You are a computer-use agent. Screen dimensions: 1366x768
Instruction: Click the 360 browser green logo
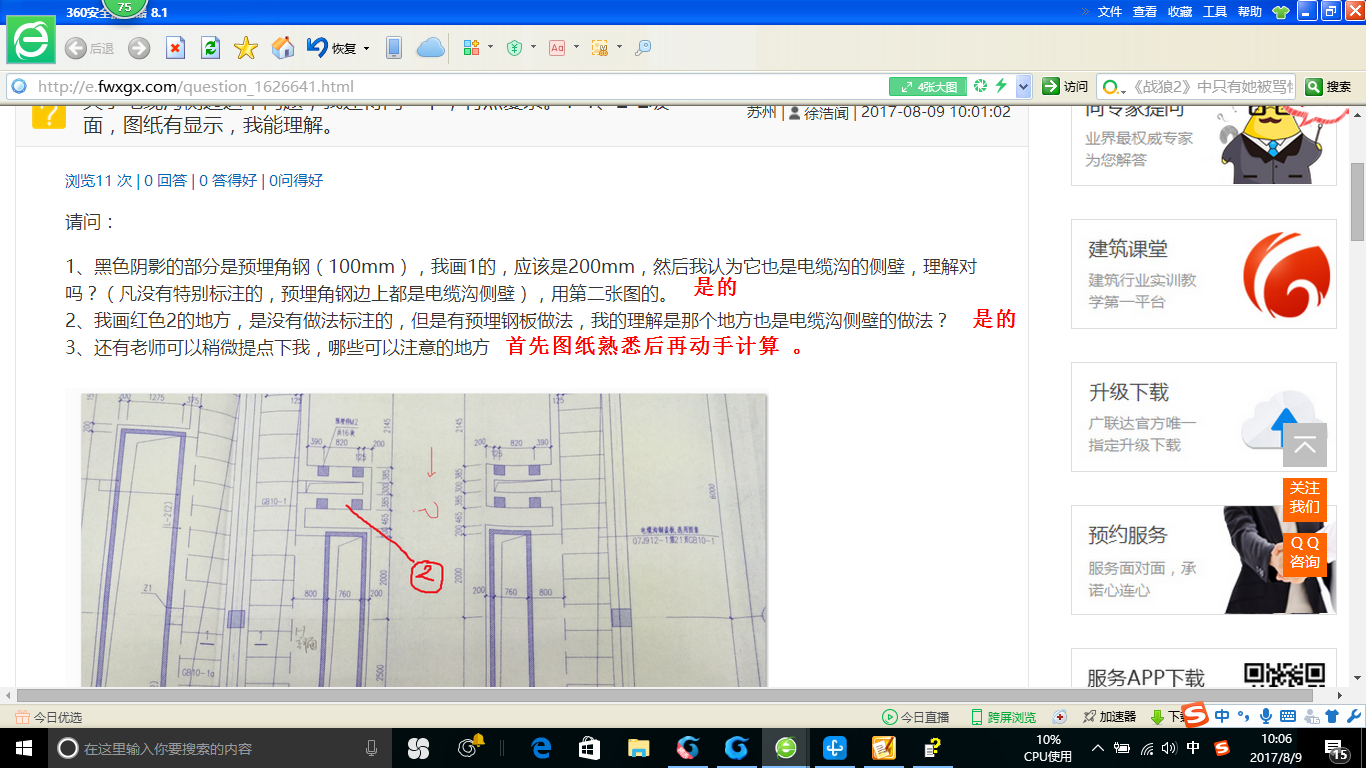point(32,41)
